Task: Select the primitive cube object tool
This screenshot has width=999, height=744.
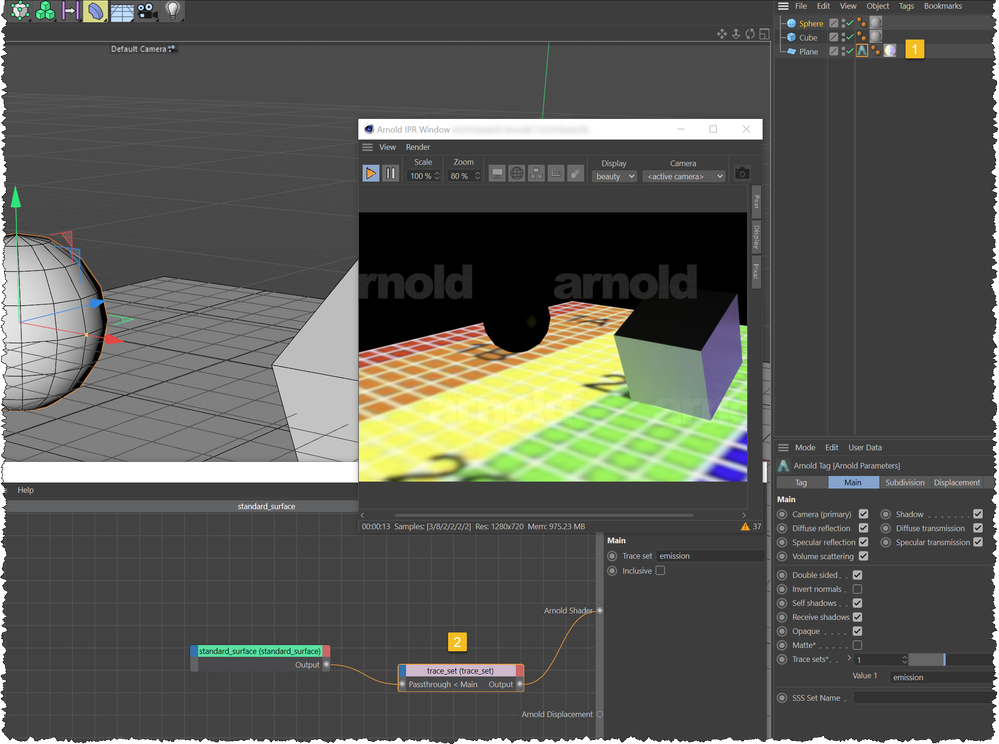Action: click(x=20, y=10)
